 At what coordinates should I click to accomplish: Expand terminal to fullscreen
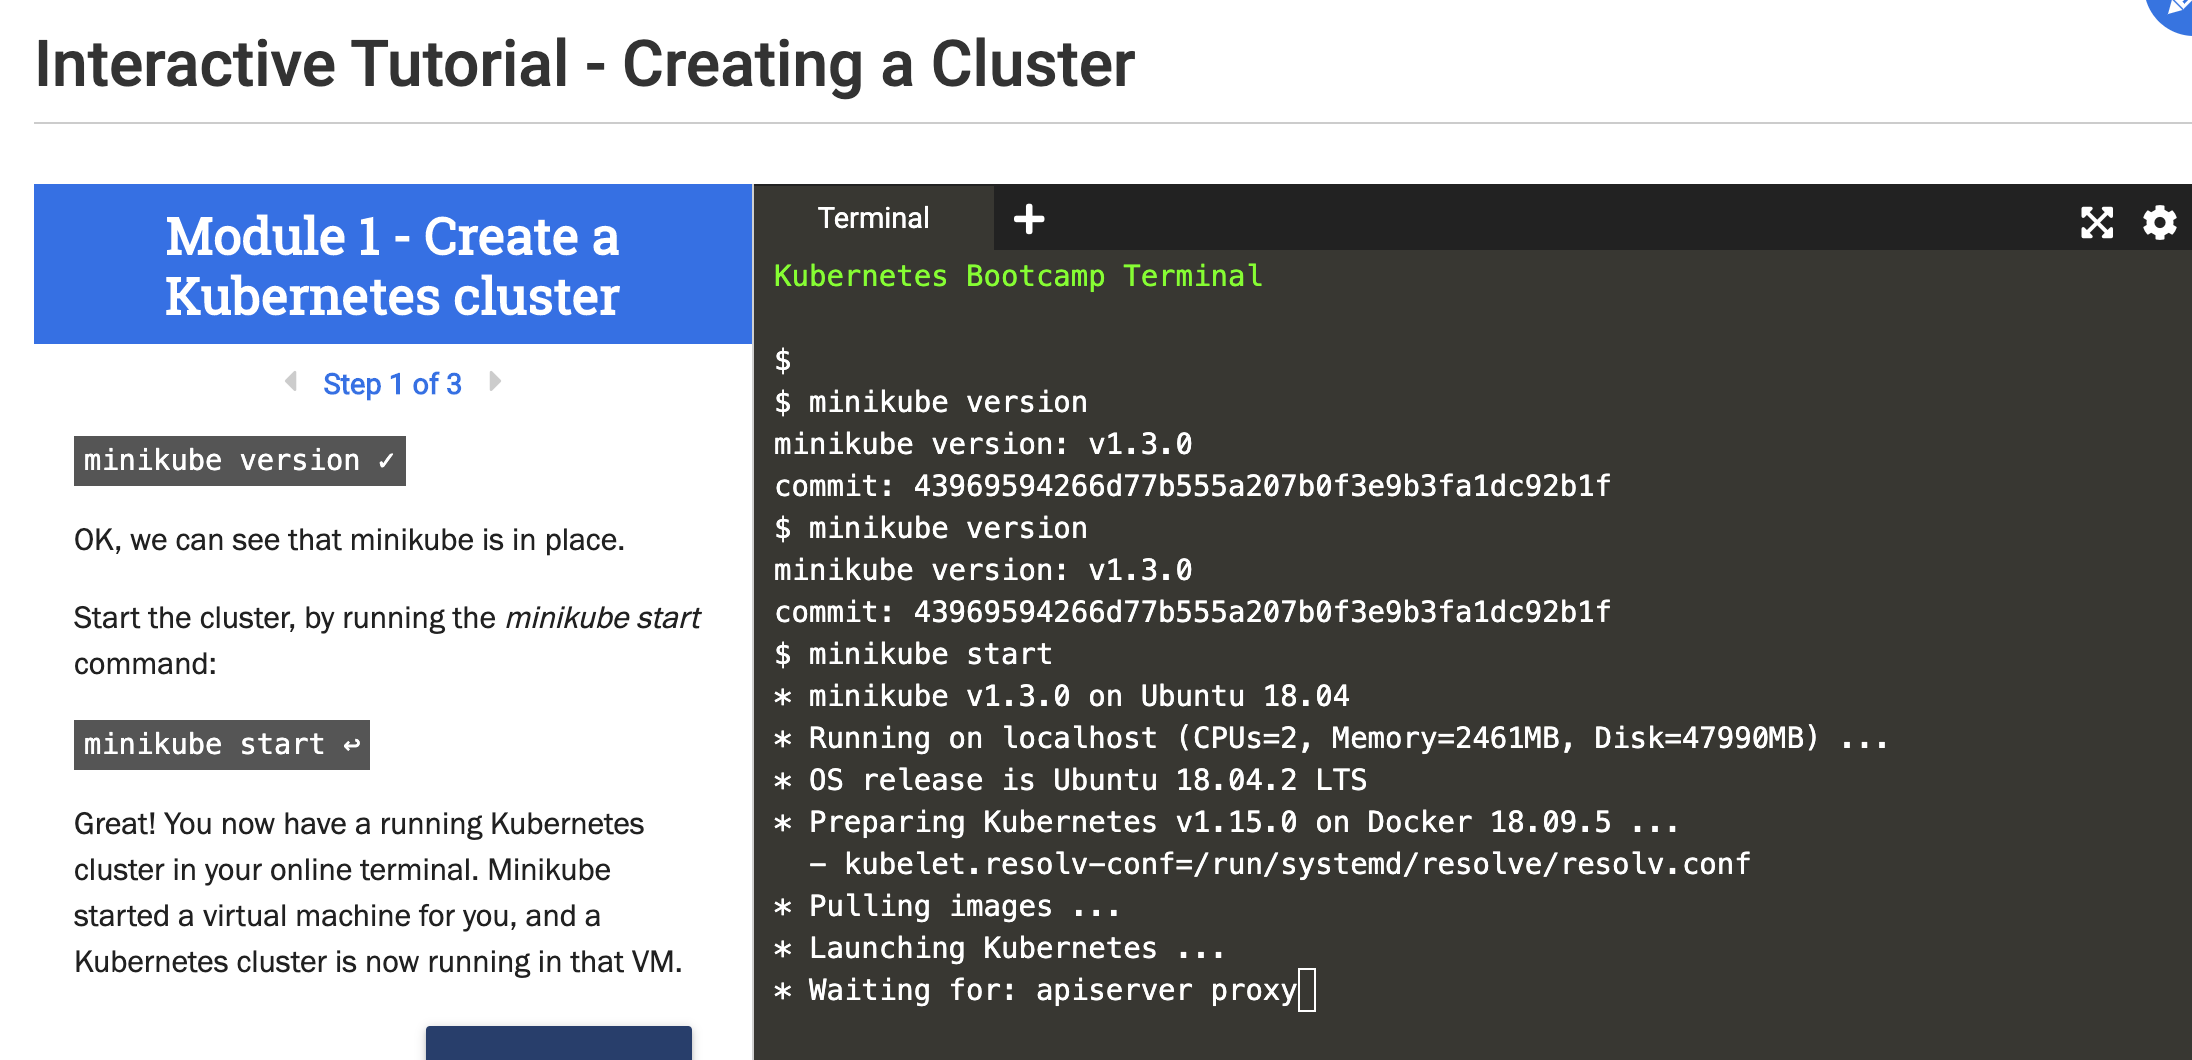point(2097,222)
